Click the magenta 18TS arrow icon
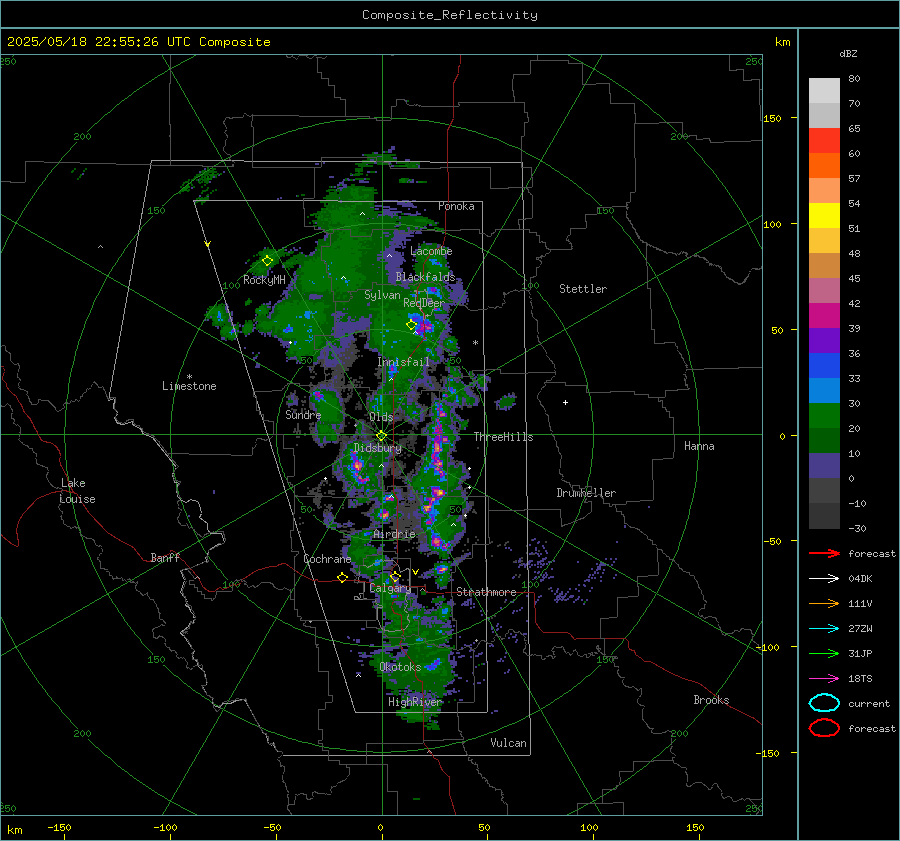The width and height of the screenshot is (900, 841). [x=824, y=679]
